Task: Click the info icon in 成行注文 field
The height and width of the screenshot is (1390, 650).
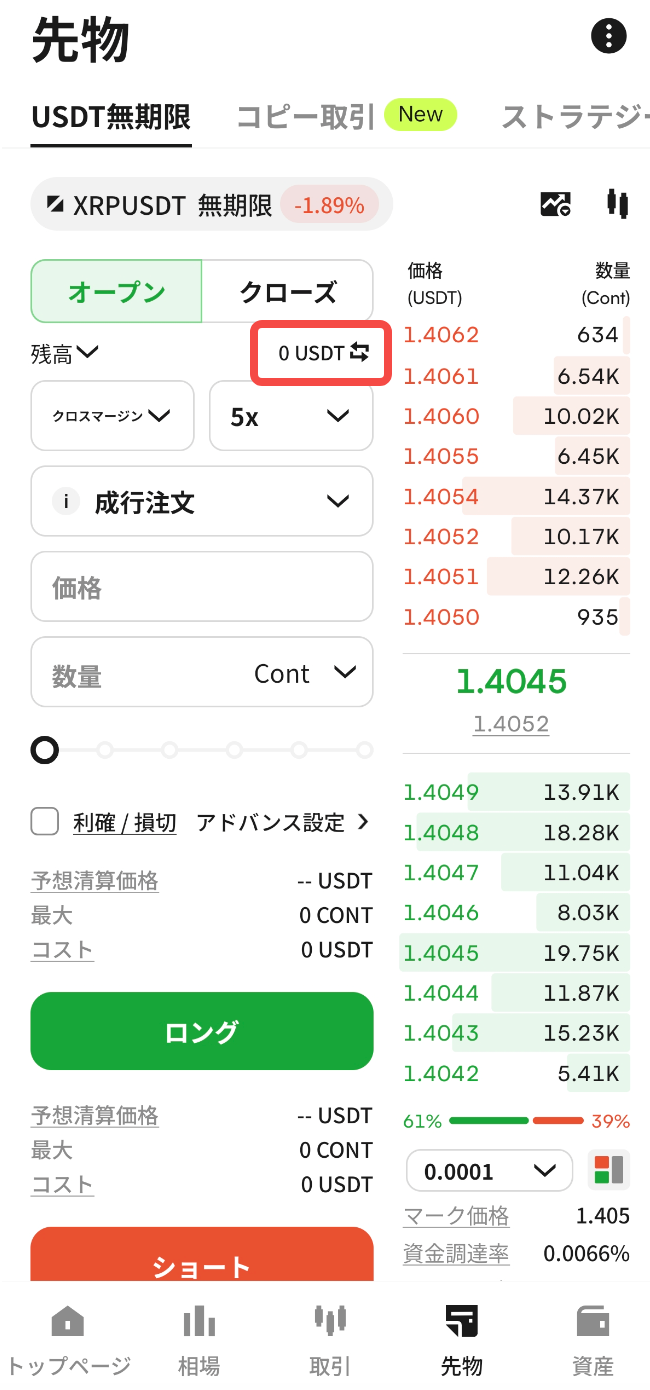Action: click(66, 501)
